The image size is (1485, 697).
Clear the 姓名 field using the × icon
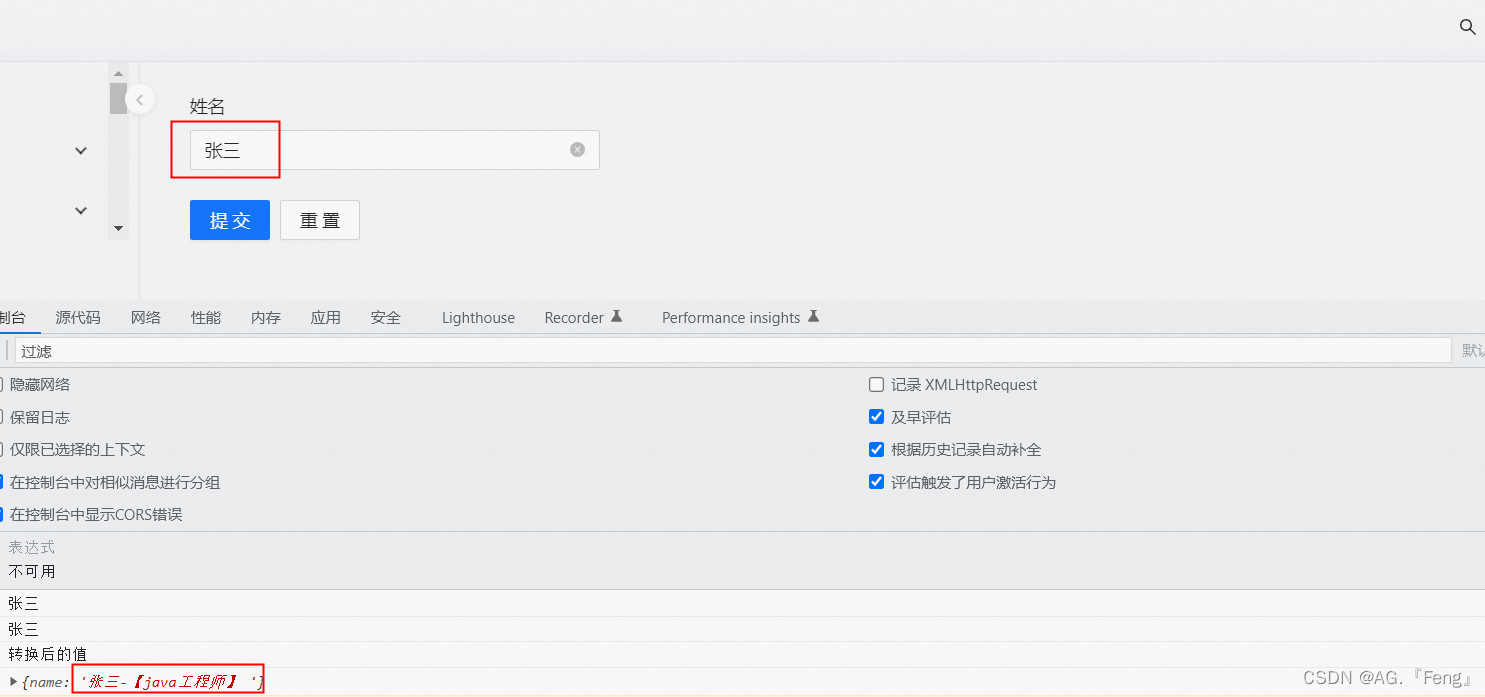(x=577, y=149)
